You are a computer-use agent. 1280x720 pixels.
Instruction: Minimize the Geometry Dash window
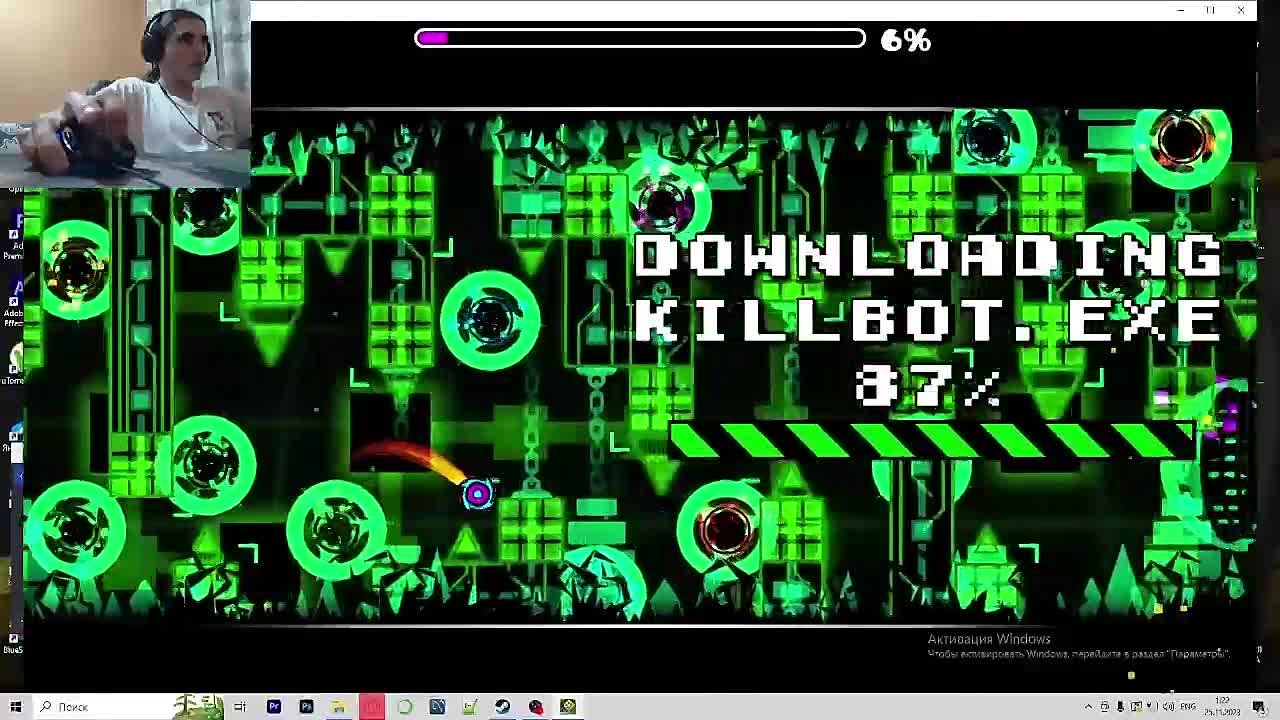click(x=1181, y=10)
